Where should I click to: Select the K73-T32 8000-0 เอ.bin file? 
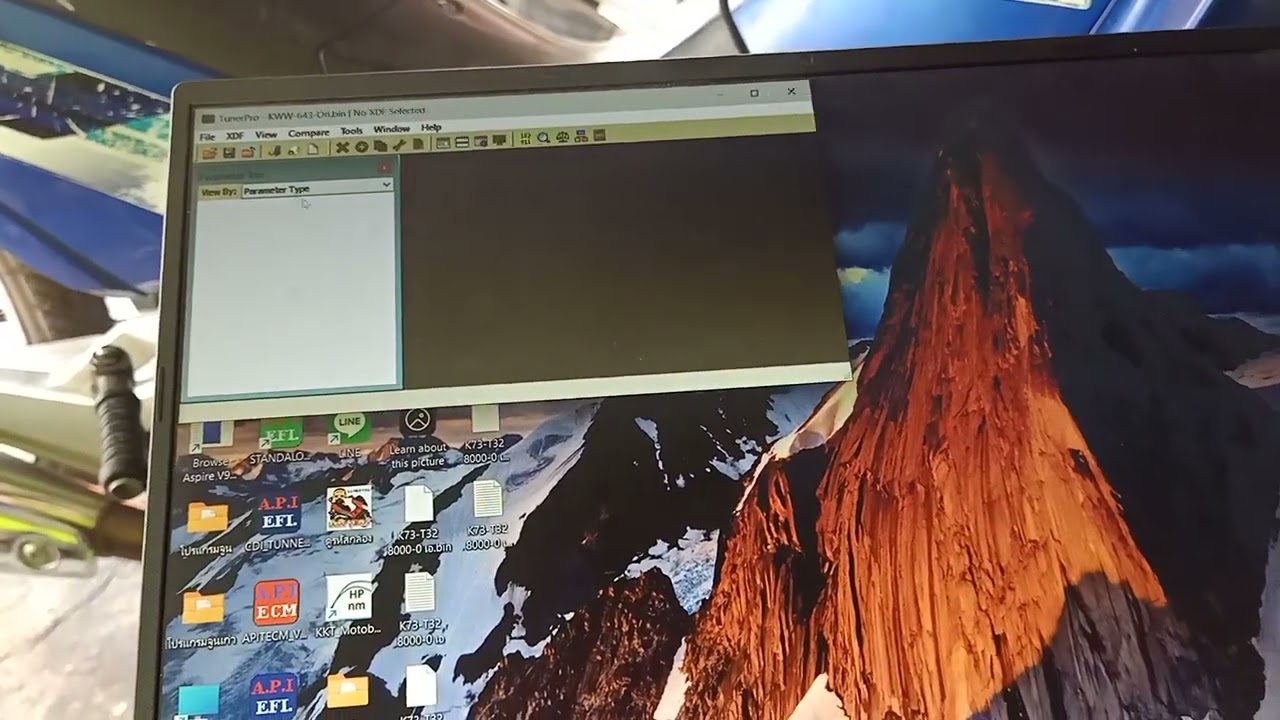[419, 520]
